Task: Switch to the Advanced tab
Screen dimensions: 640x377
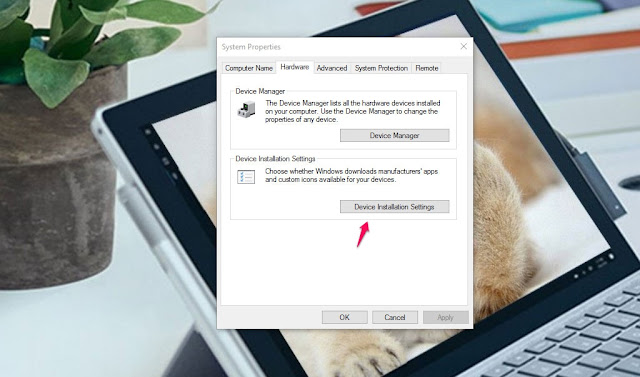Action: [x=332, y=68]
